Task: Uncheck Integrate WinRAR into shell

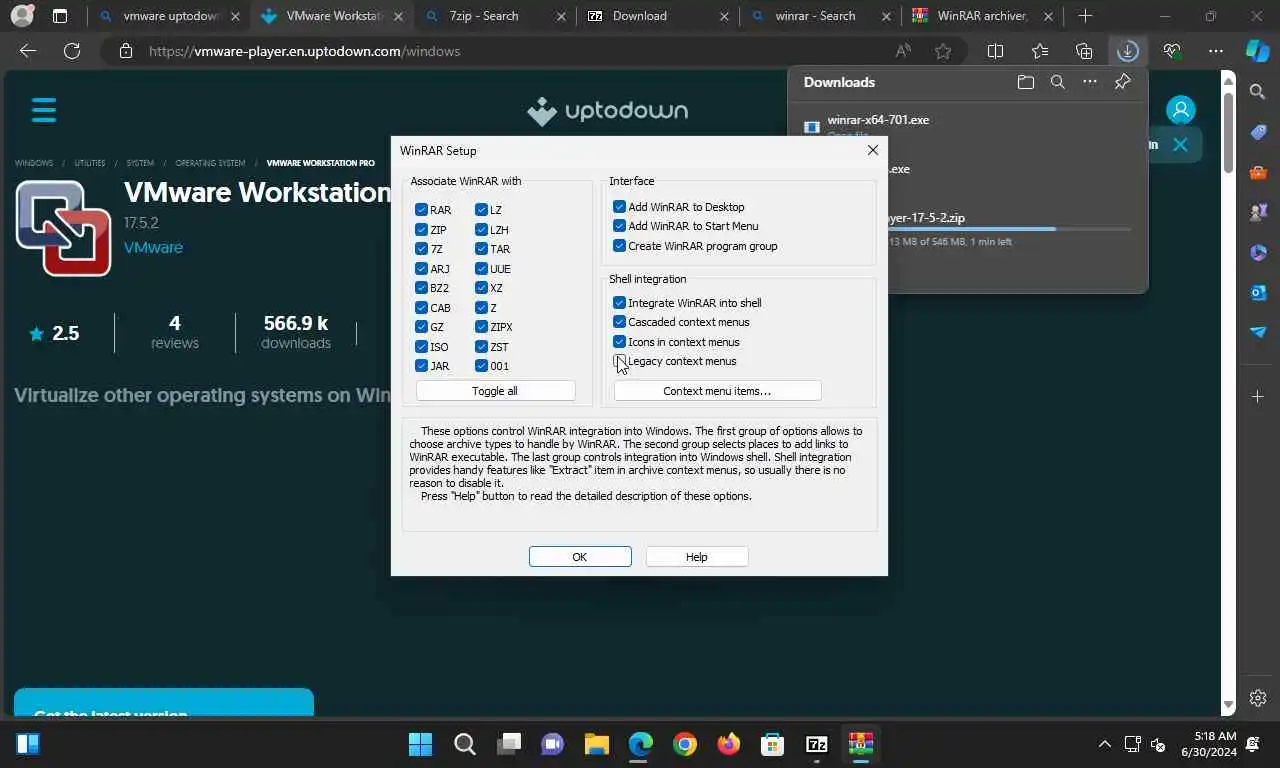Action: click(x=619, y=303)
